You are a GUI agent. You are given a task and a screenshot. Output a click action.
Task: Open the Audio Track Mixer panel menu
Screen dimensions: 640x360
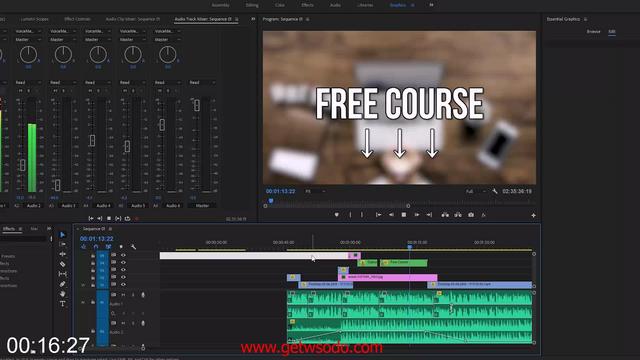pos(236,19)
